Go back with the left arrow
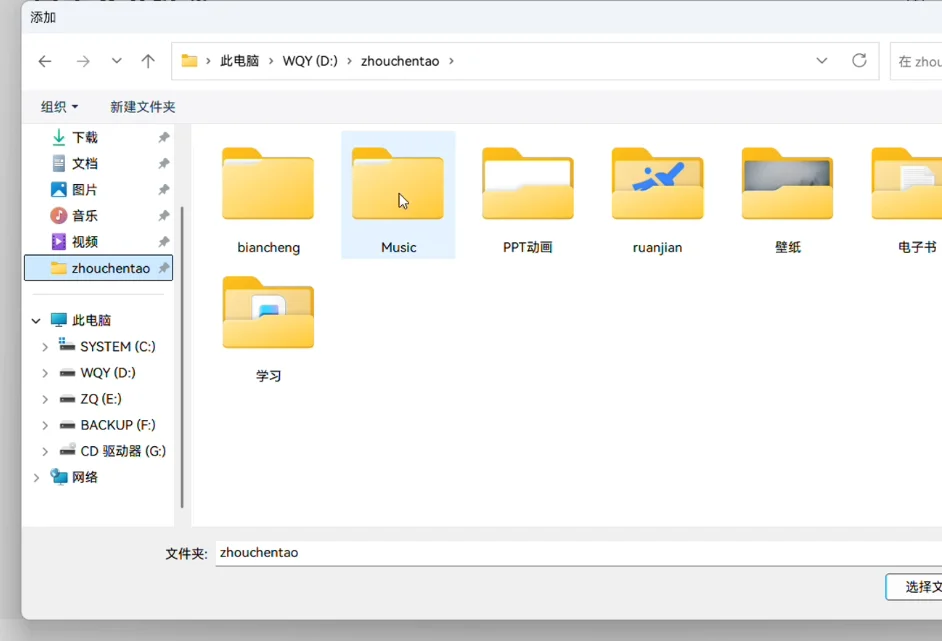Image resolution: width=942 pixels, height=641 pixels. coord(44,61)
